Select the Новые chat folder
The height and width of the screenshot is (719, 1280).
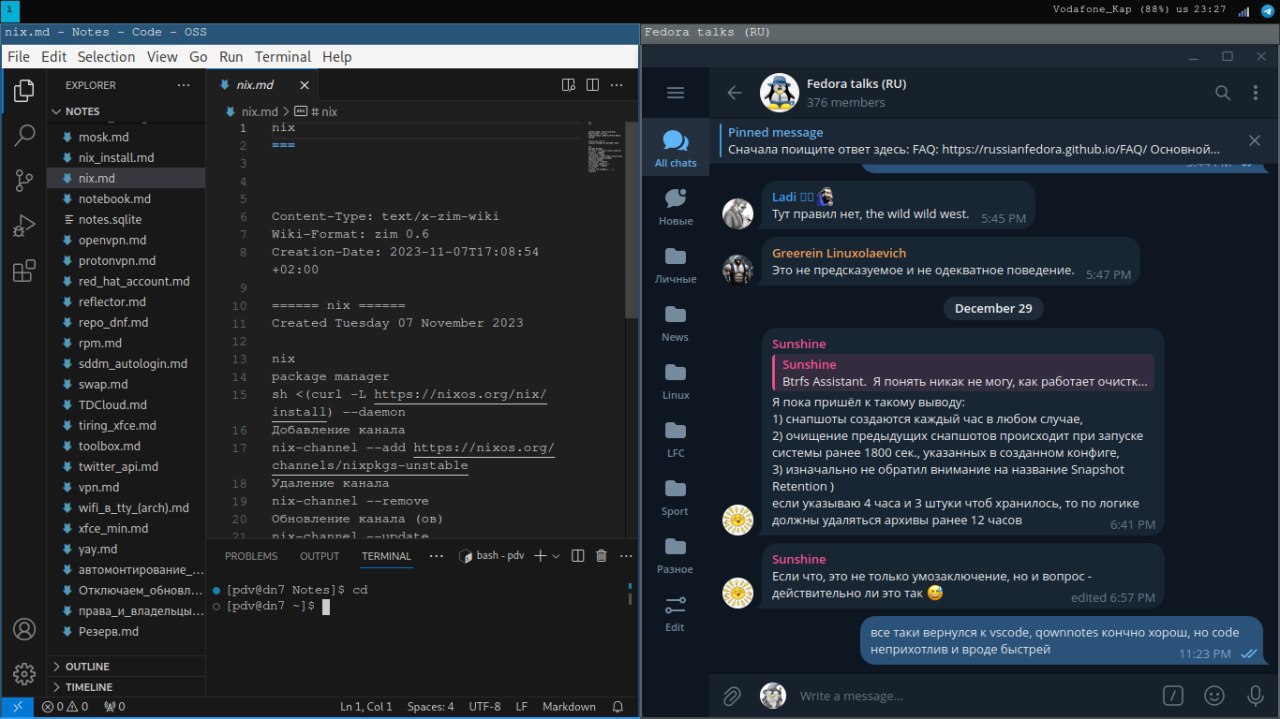click(x=675, y=206)
